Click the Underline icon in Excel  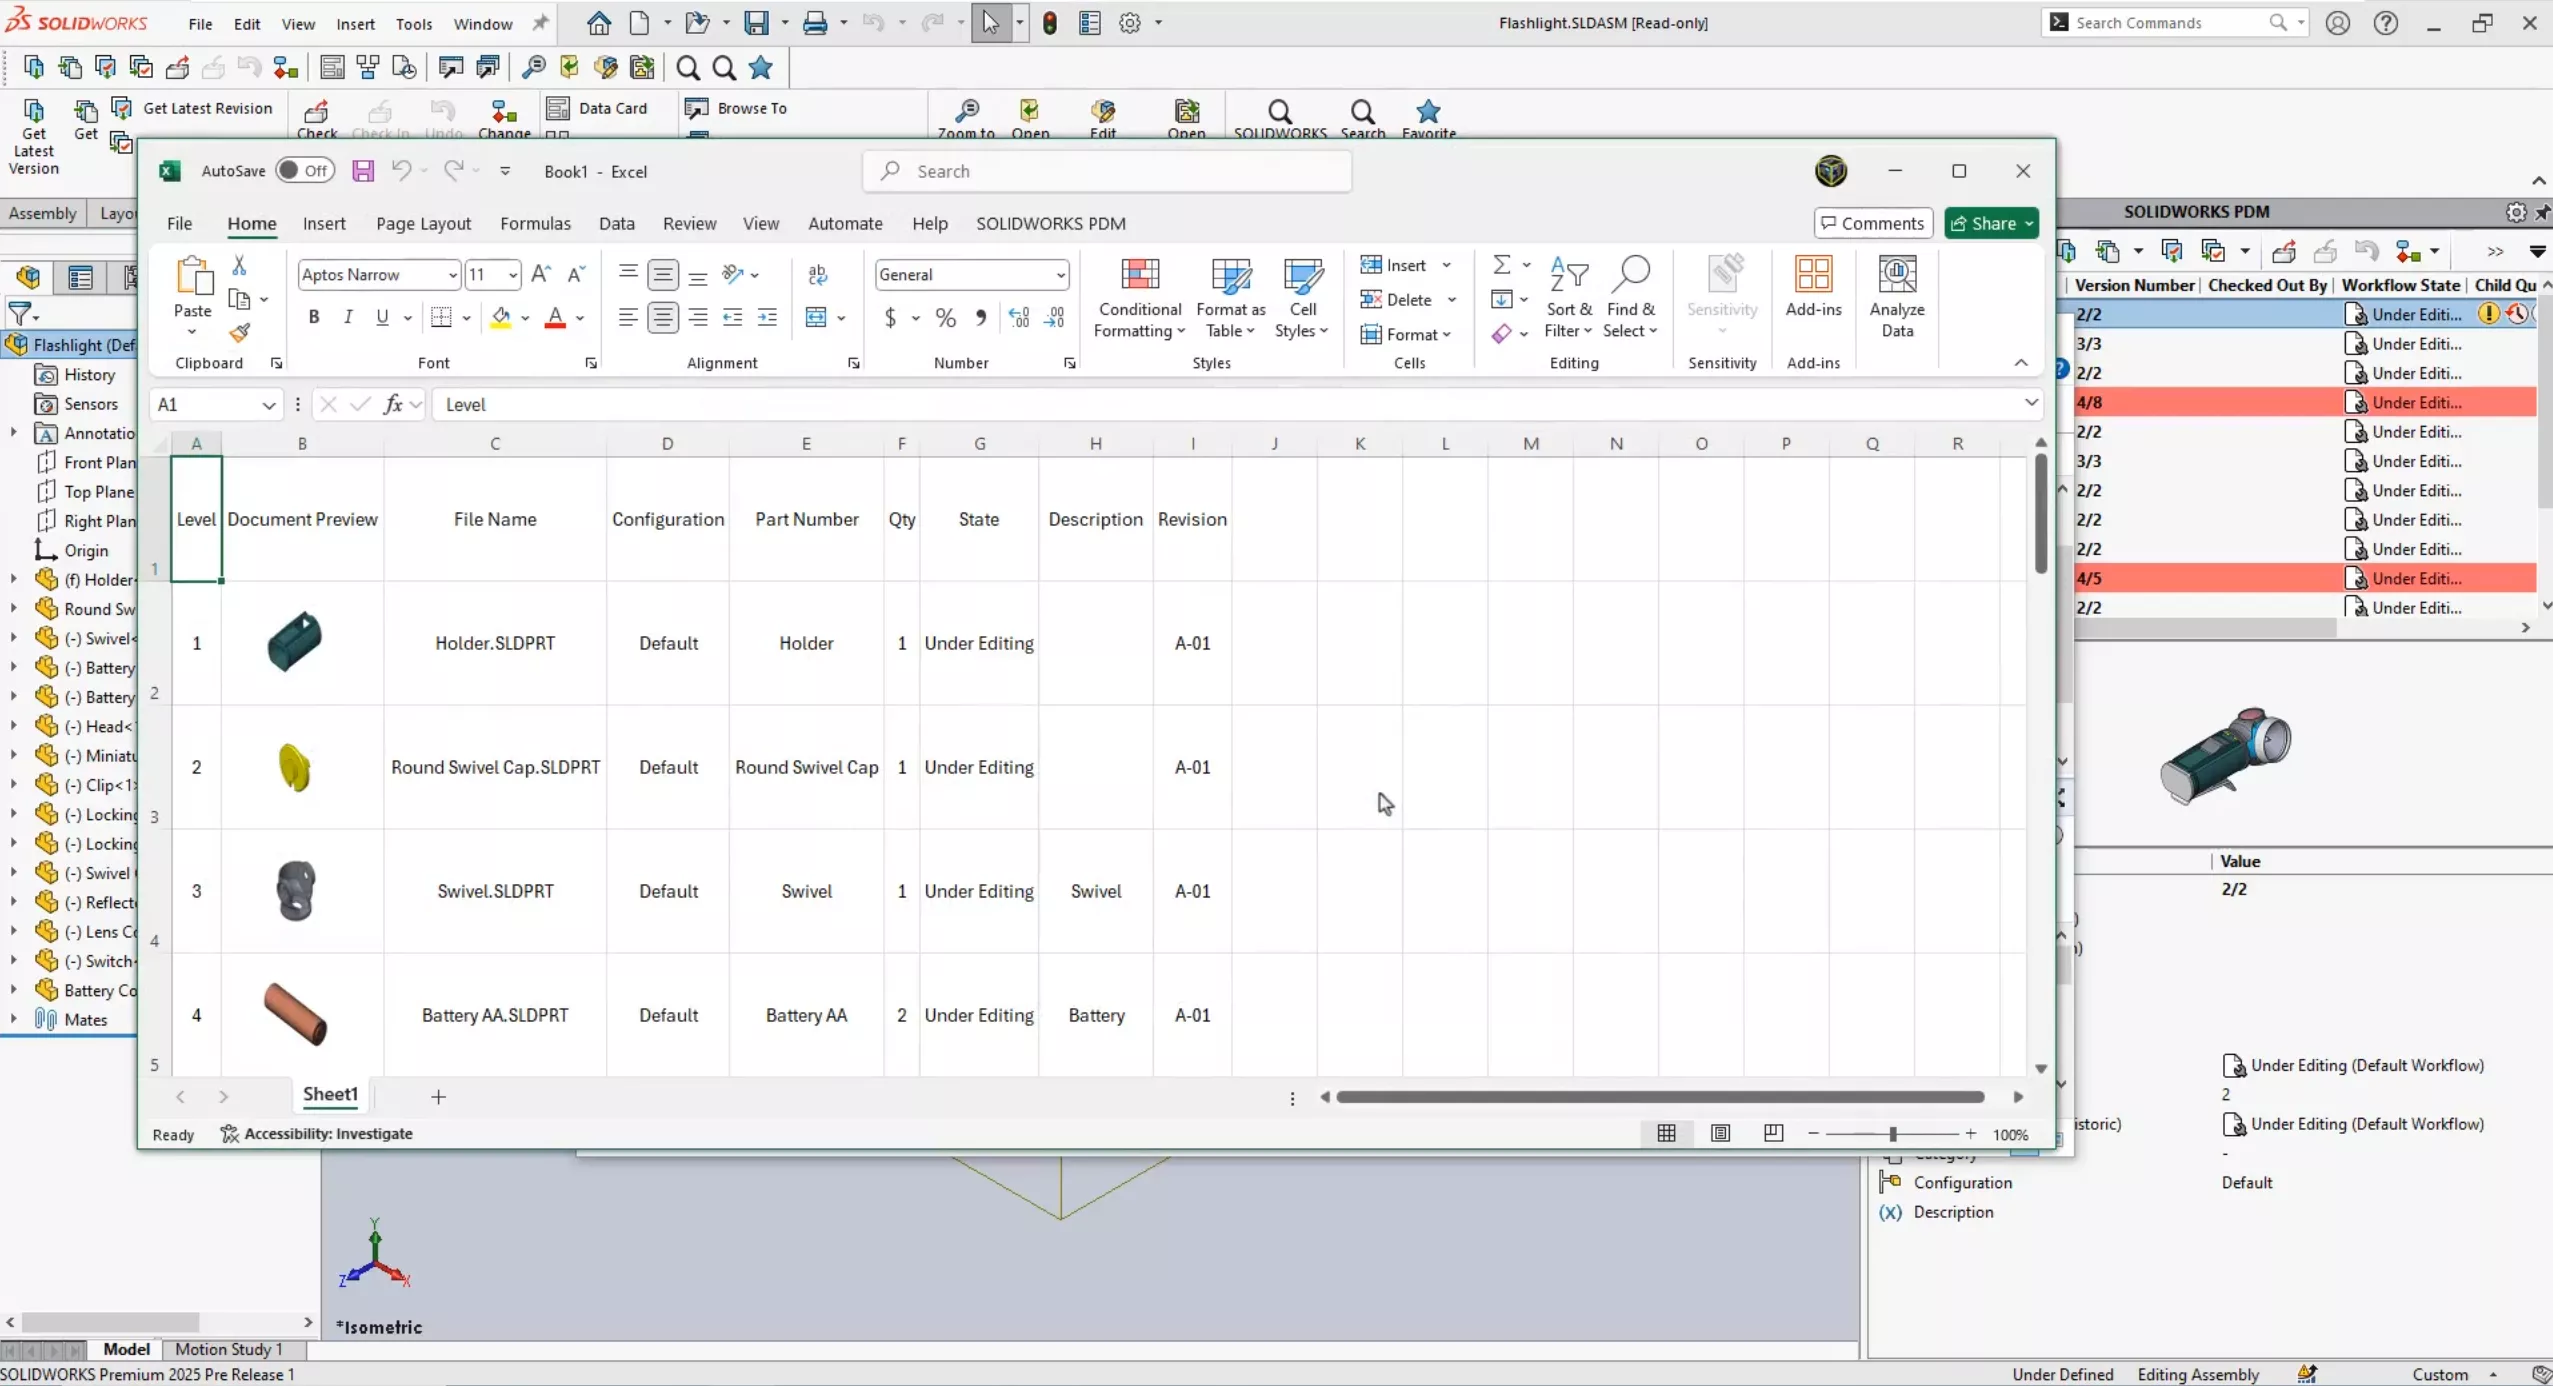tap(382, 317)
